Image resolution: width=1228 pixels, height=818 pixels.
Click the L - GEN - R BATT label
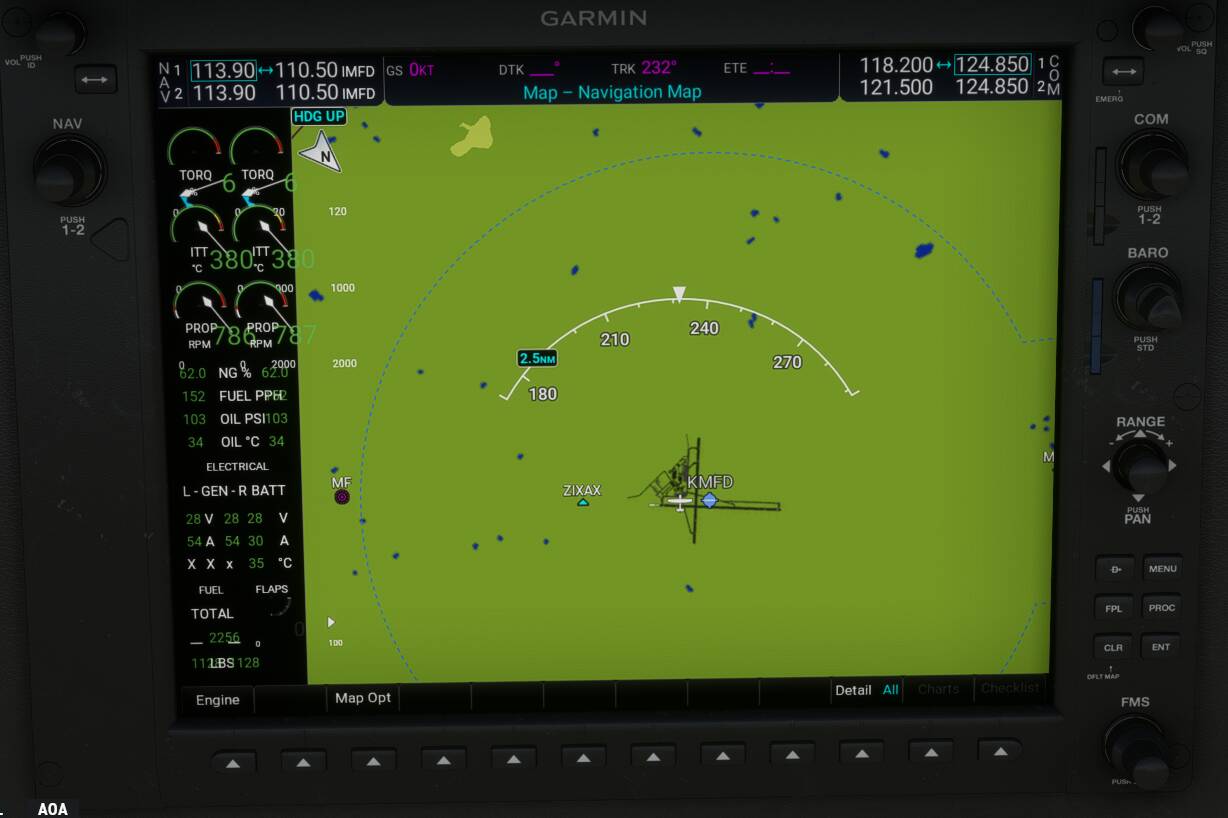(x=234, y=491)
